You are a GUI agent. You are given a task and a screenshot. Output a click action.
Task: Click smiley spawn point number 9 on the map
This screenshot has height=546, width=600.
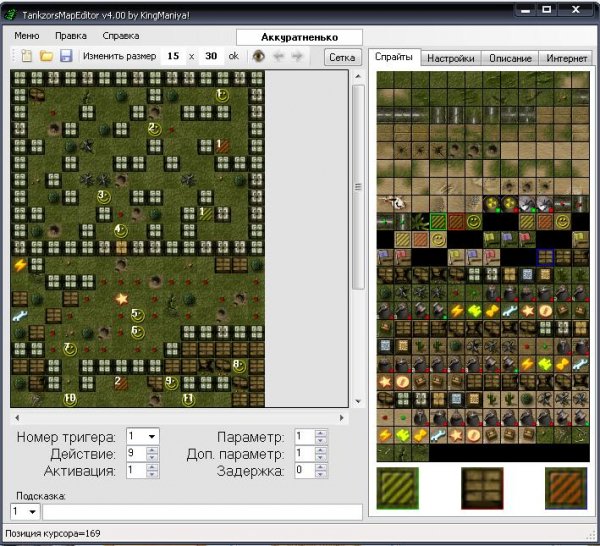tap(171, 383)
